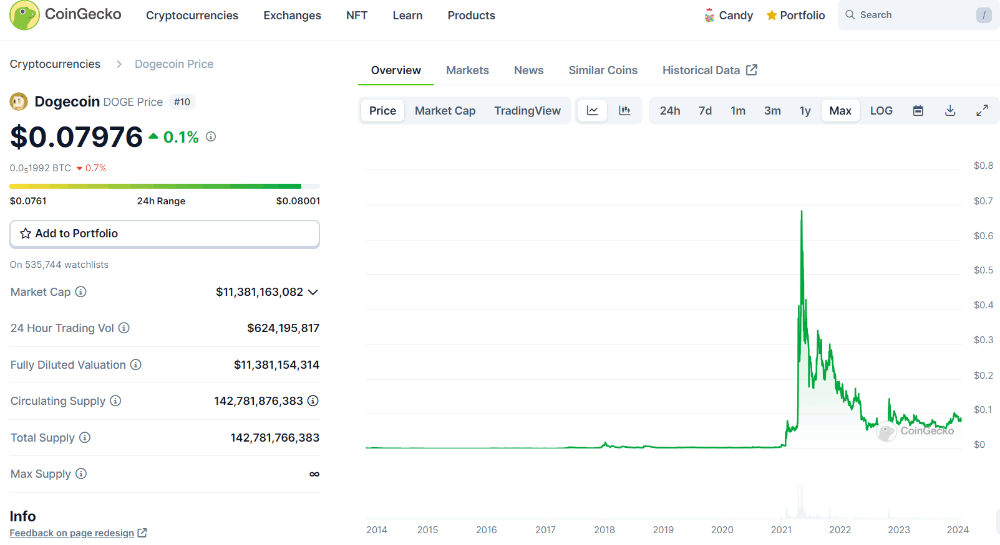Screen dimensions: 1000x545
Task: Expand the chart to fullscreen
Action: click(982, 111)
